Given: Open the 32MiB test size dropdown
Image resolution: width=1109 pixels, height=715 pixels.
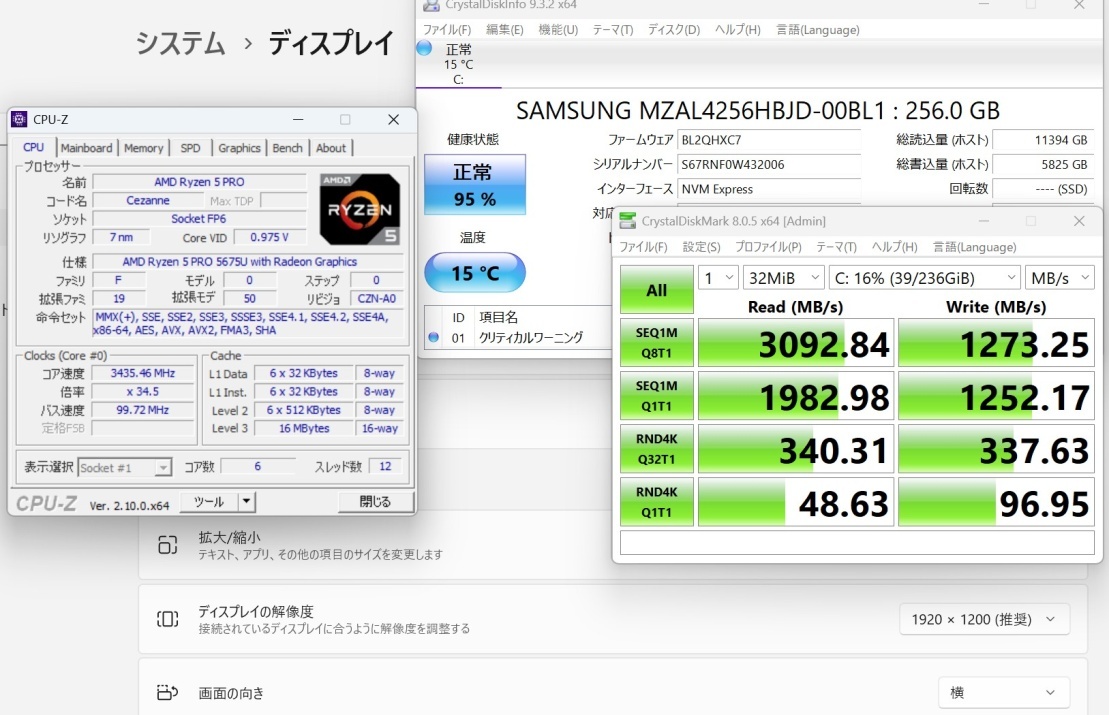Looking at the screenshot, I should [784, 278].
